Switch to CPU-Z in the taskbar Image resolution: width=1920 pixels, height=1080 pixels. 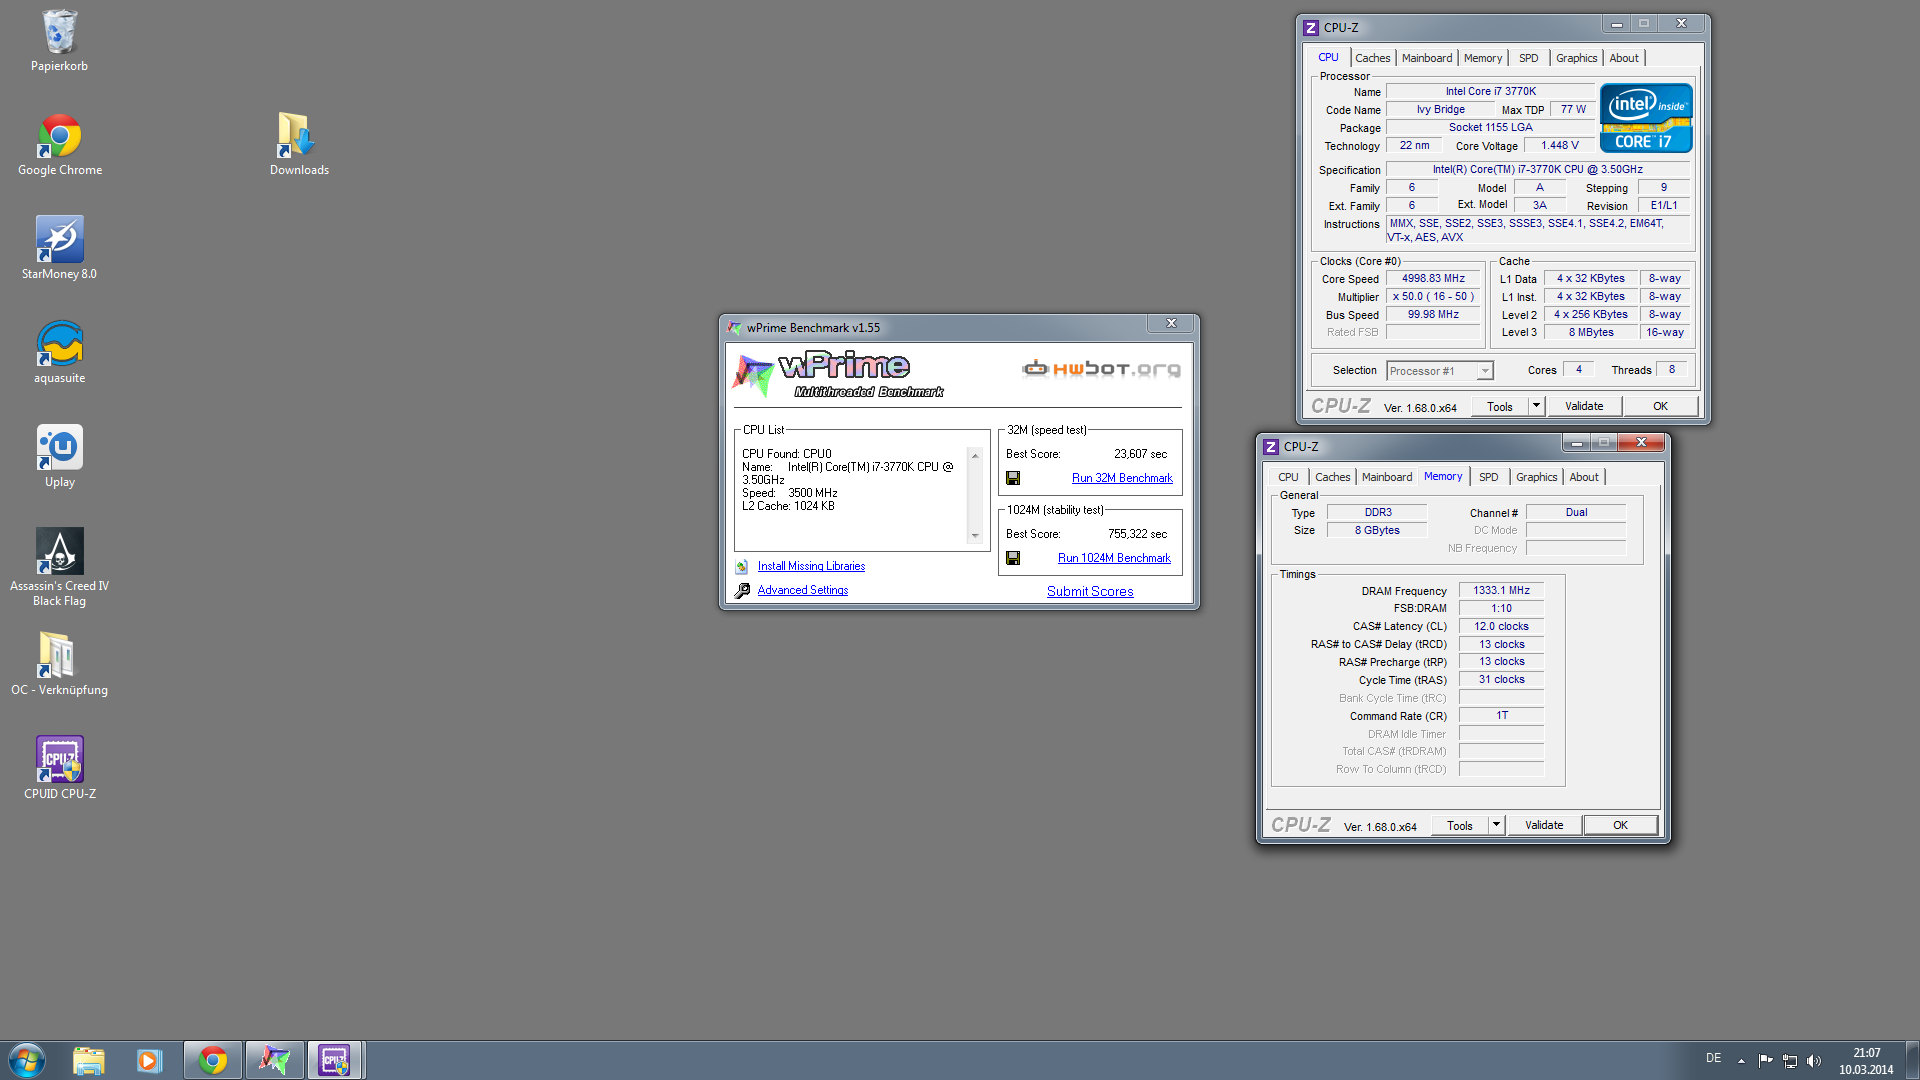(x=335, y=1060)
